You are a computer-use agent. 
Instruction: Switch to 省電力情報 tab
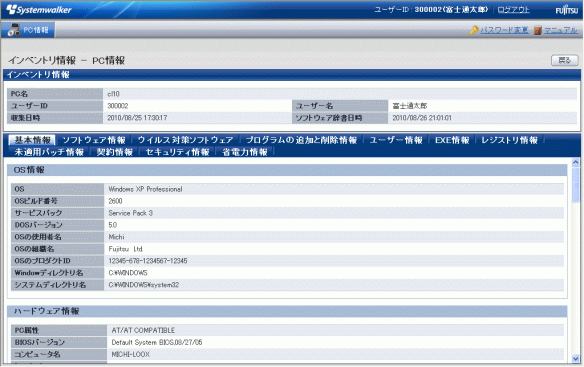(x=245, y=152)
